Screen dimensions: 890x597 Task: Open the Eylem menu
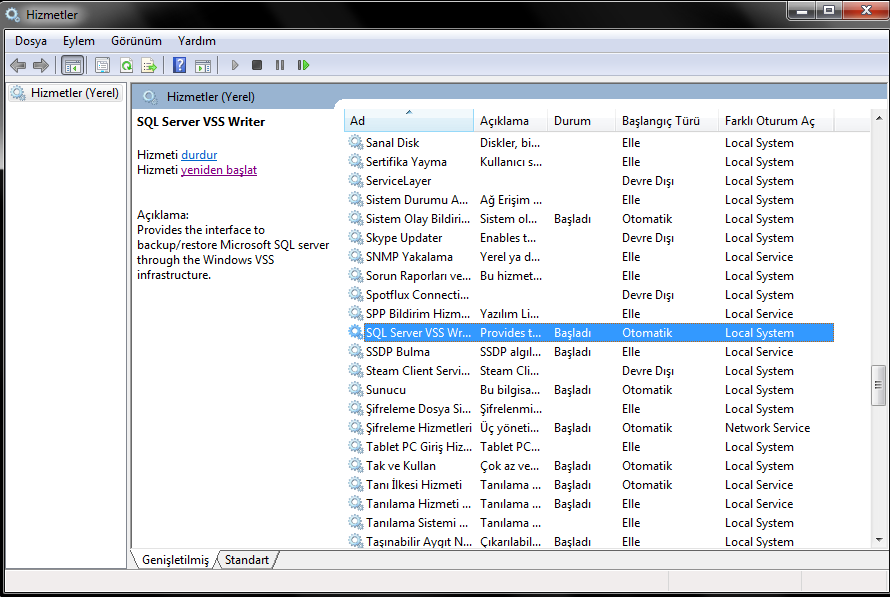[x=79, y=41]
